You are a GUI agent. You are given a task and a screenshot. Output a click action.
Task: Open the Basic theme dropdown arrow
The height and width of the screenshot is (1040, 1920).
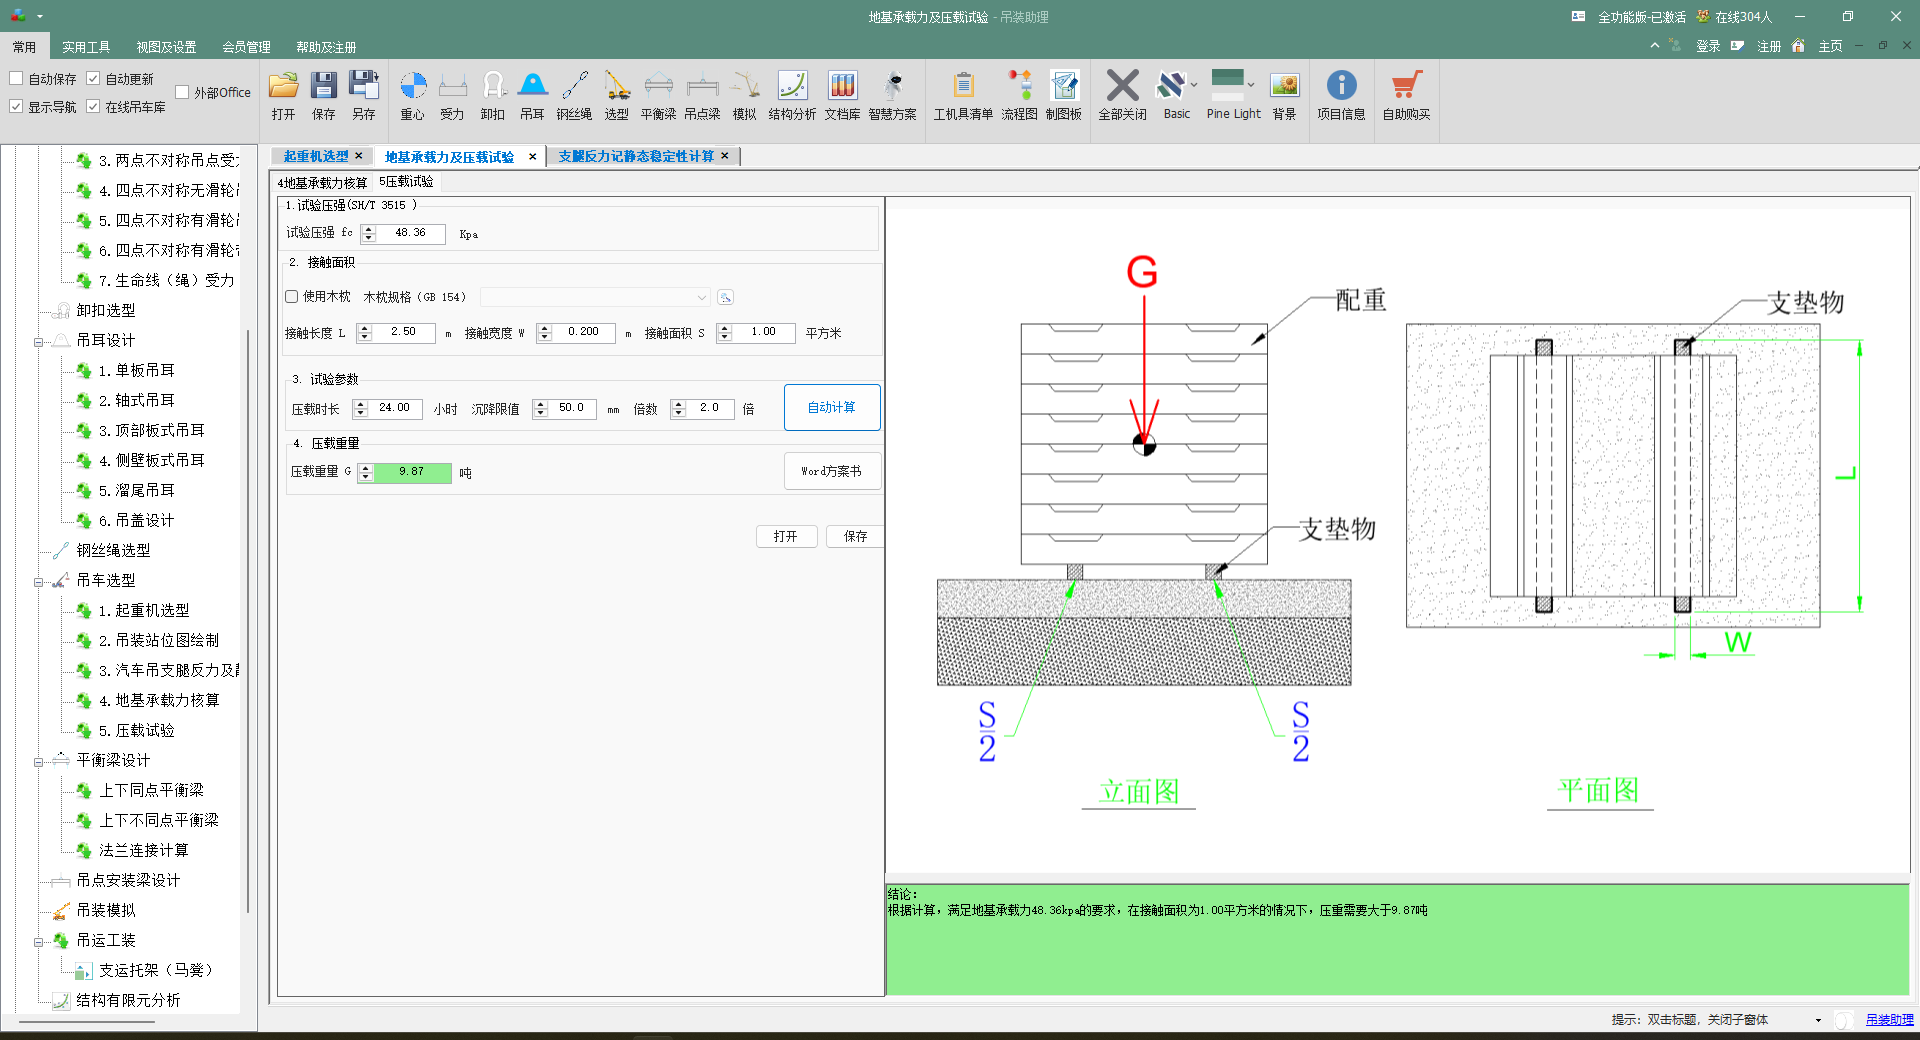coord(1194,85)
